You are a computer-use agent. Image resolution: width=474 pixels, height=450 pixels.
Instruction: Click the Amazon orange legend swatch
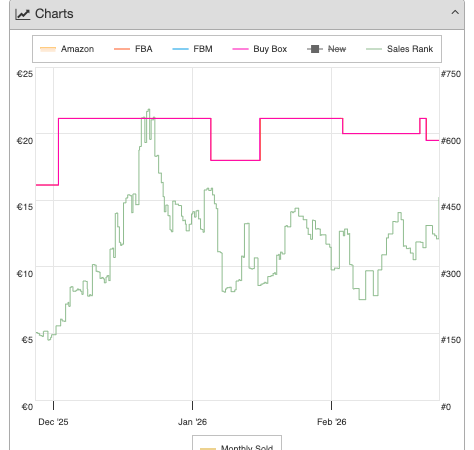[48, 49]
